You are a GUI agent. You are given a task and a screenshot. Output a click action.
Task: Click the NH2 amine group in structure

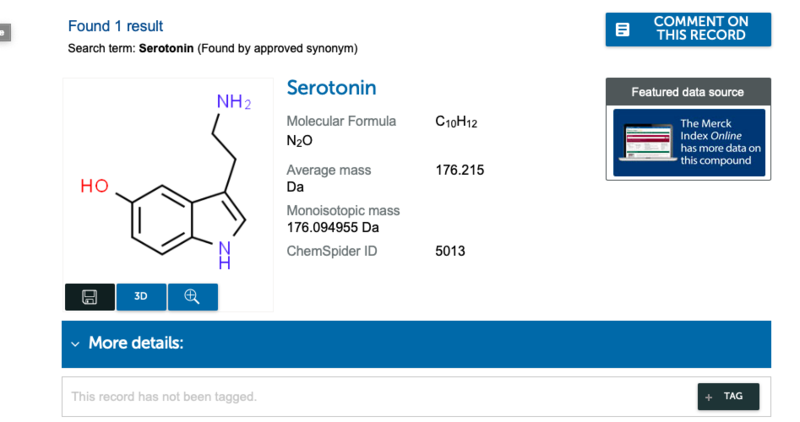(x=233, y=103)
